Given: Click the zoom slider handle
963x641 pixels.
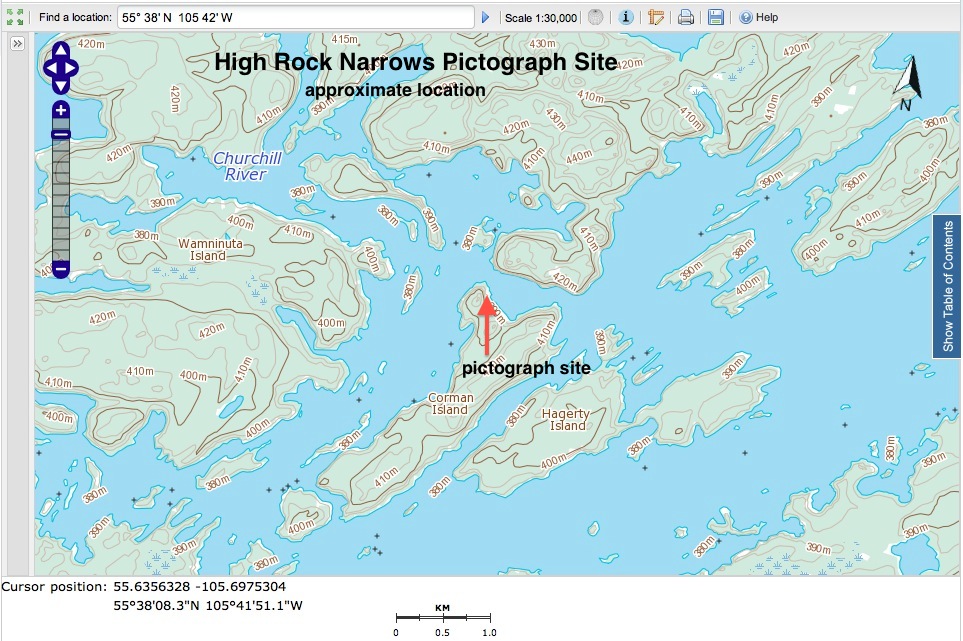Looking at the screenshot, I should (x=61, y=134).
